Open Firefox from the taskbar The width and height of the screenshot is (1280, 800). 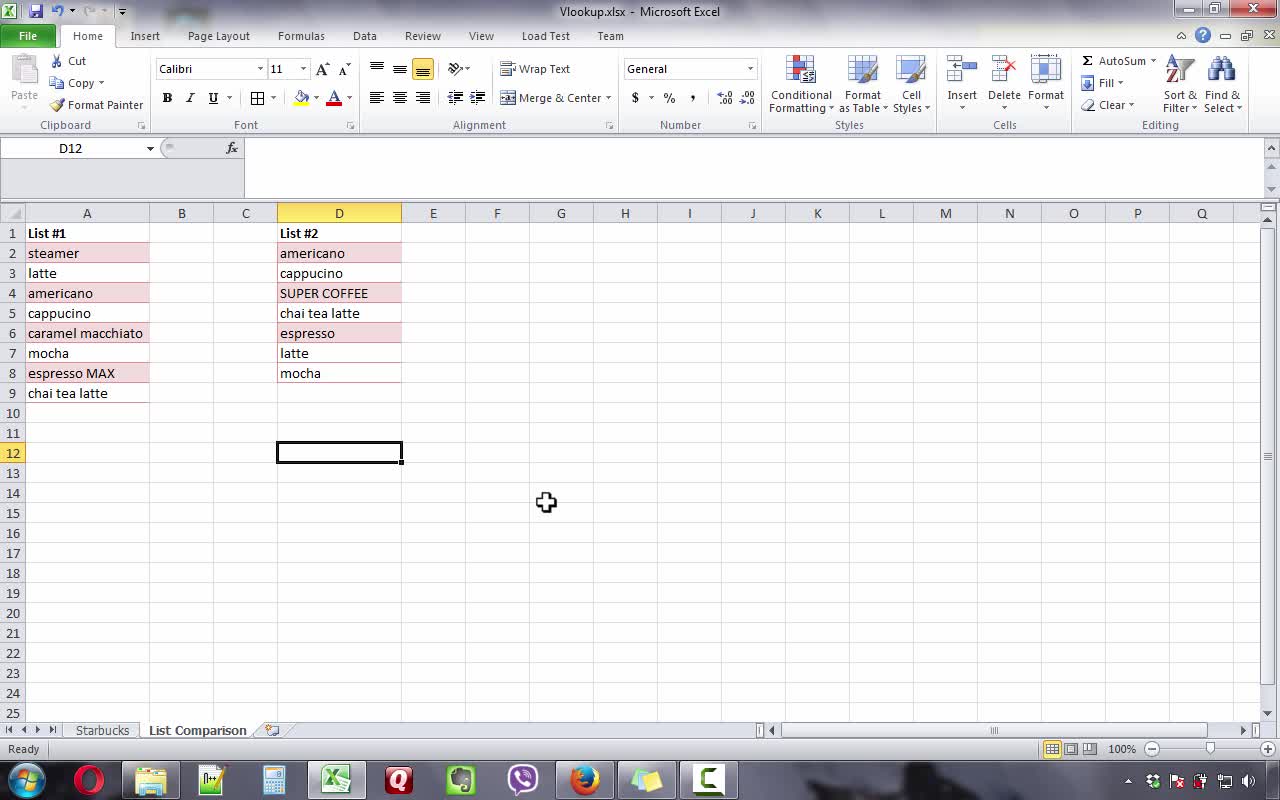584,779
